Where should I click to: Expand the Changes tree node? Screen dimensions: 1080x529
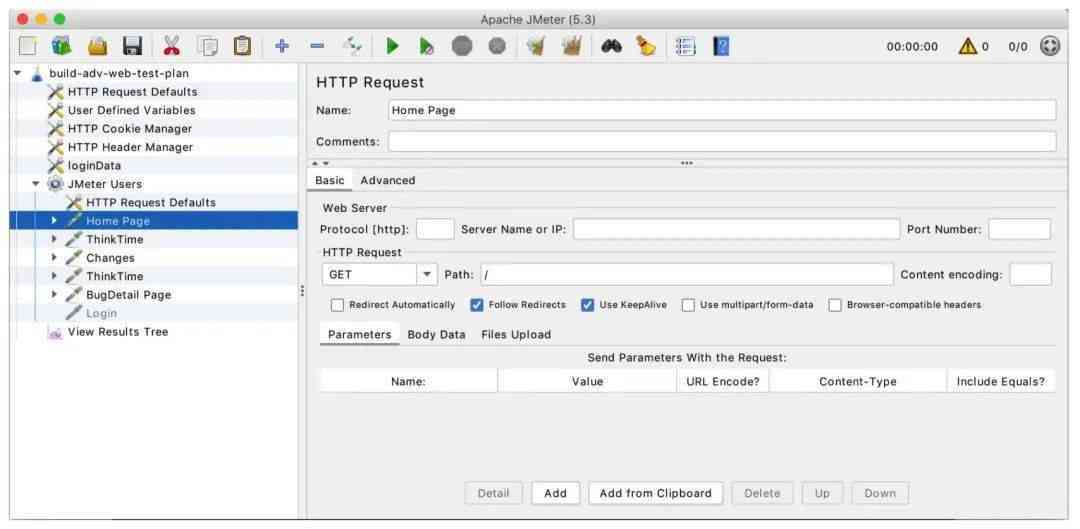54,258
